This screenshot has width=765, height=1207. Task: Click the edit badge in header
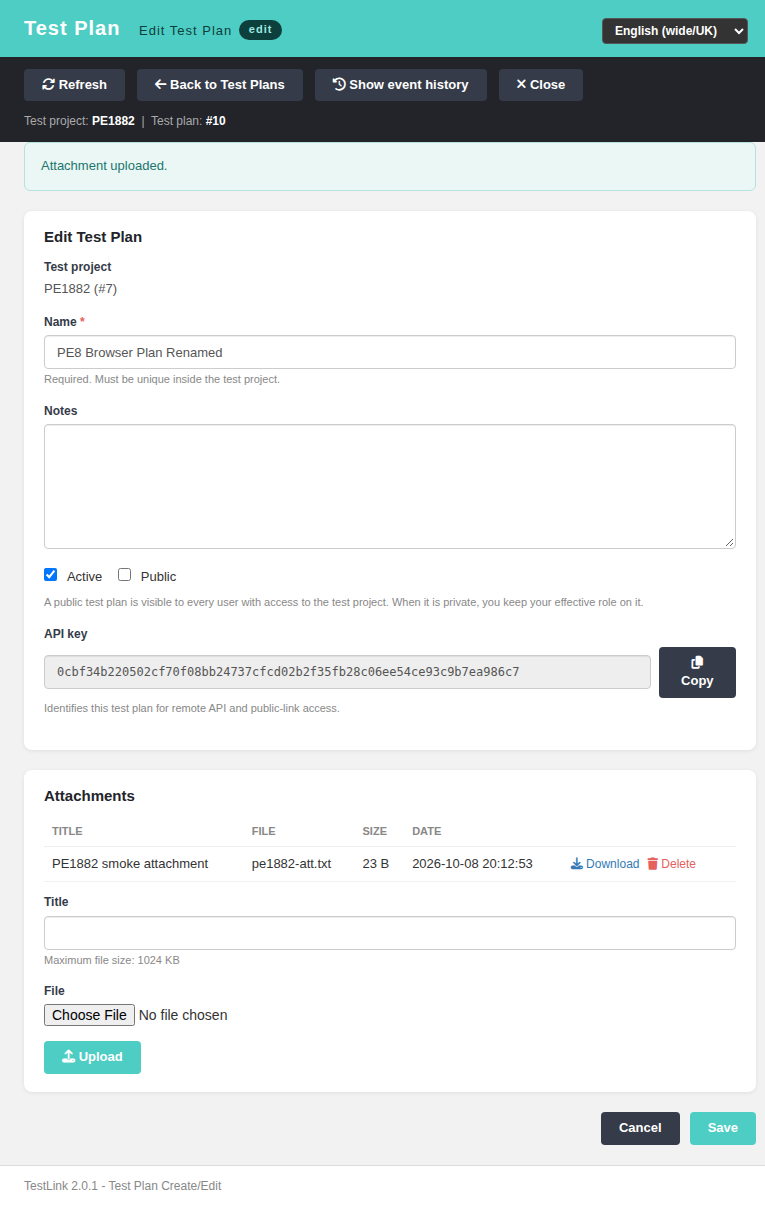coord(260,30)
